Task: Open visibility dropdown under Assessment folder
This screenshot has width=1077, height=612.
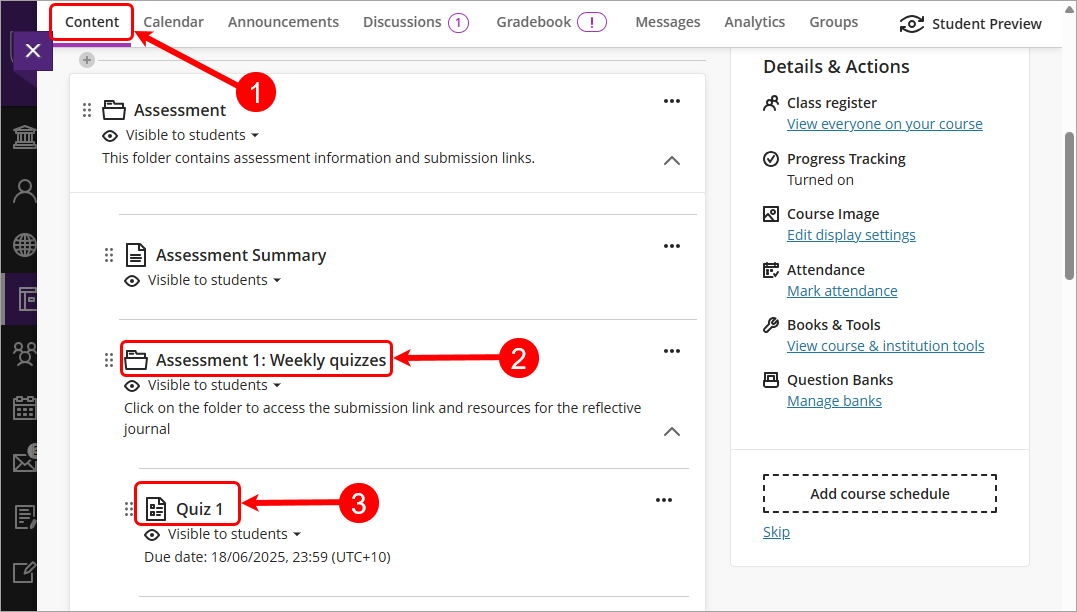Action: (x=192, y=135)
